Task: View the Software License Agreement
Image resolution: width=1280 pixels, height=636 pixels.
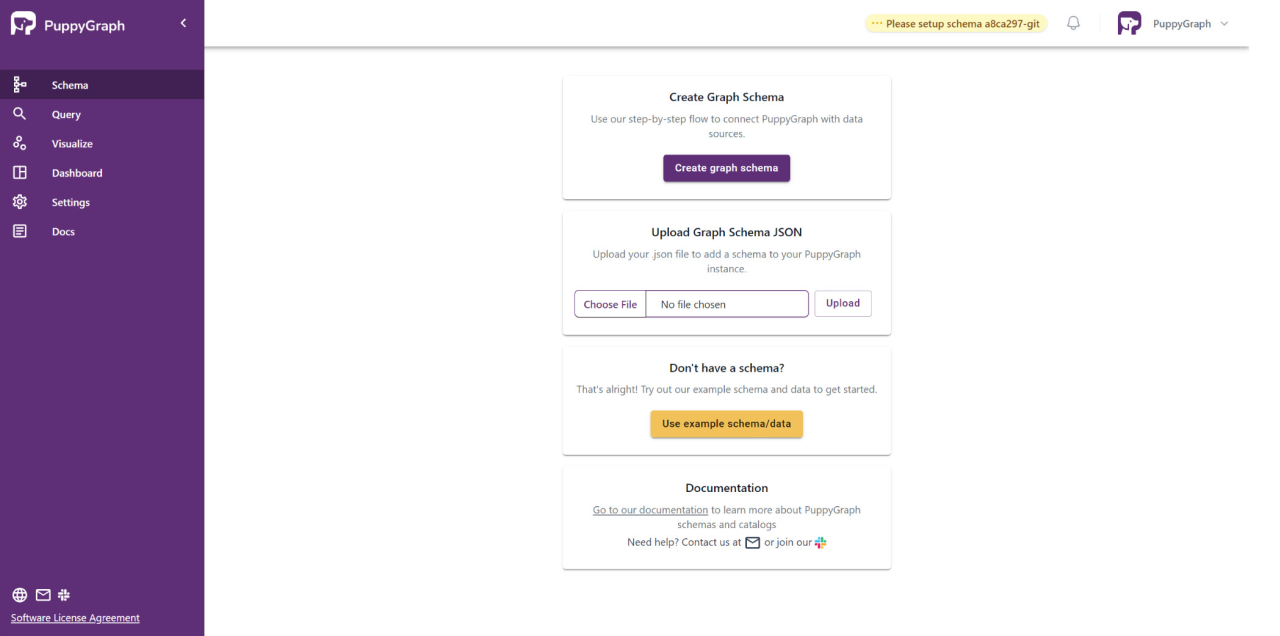Action: 75,618
